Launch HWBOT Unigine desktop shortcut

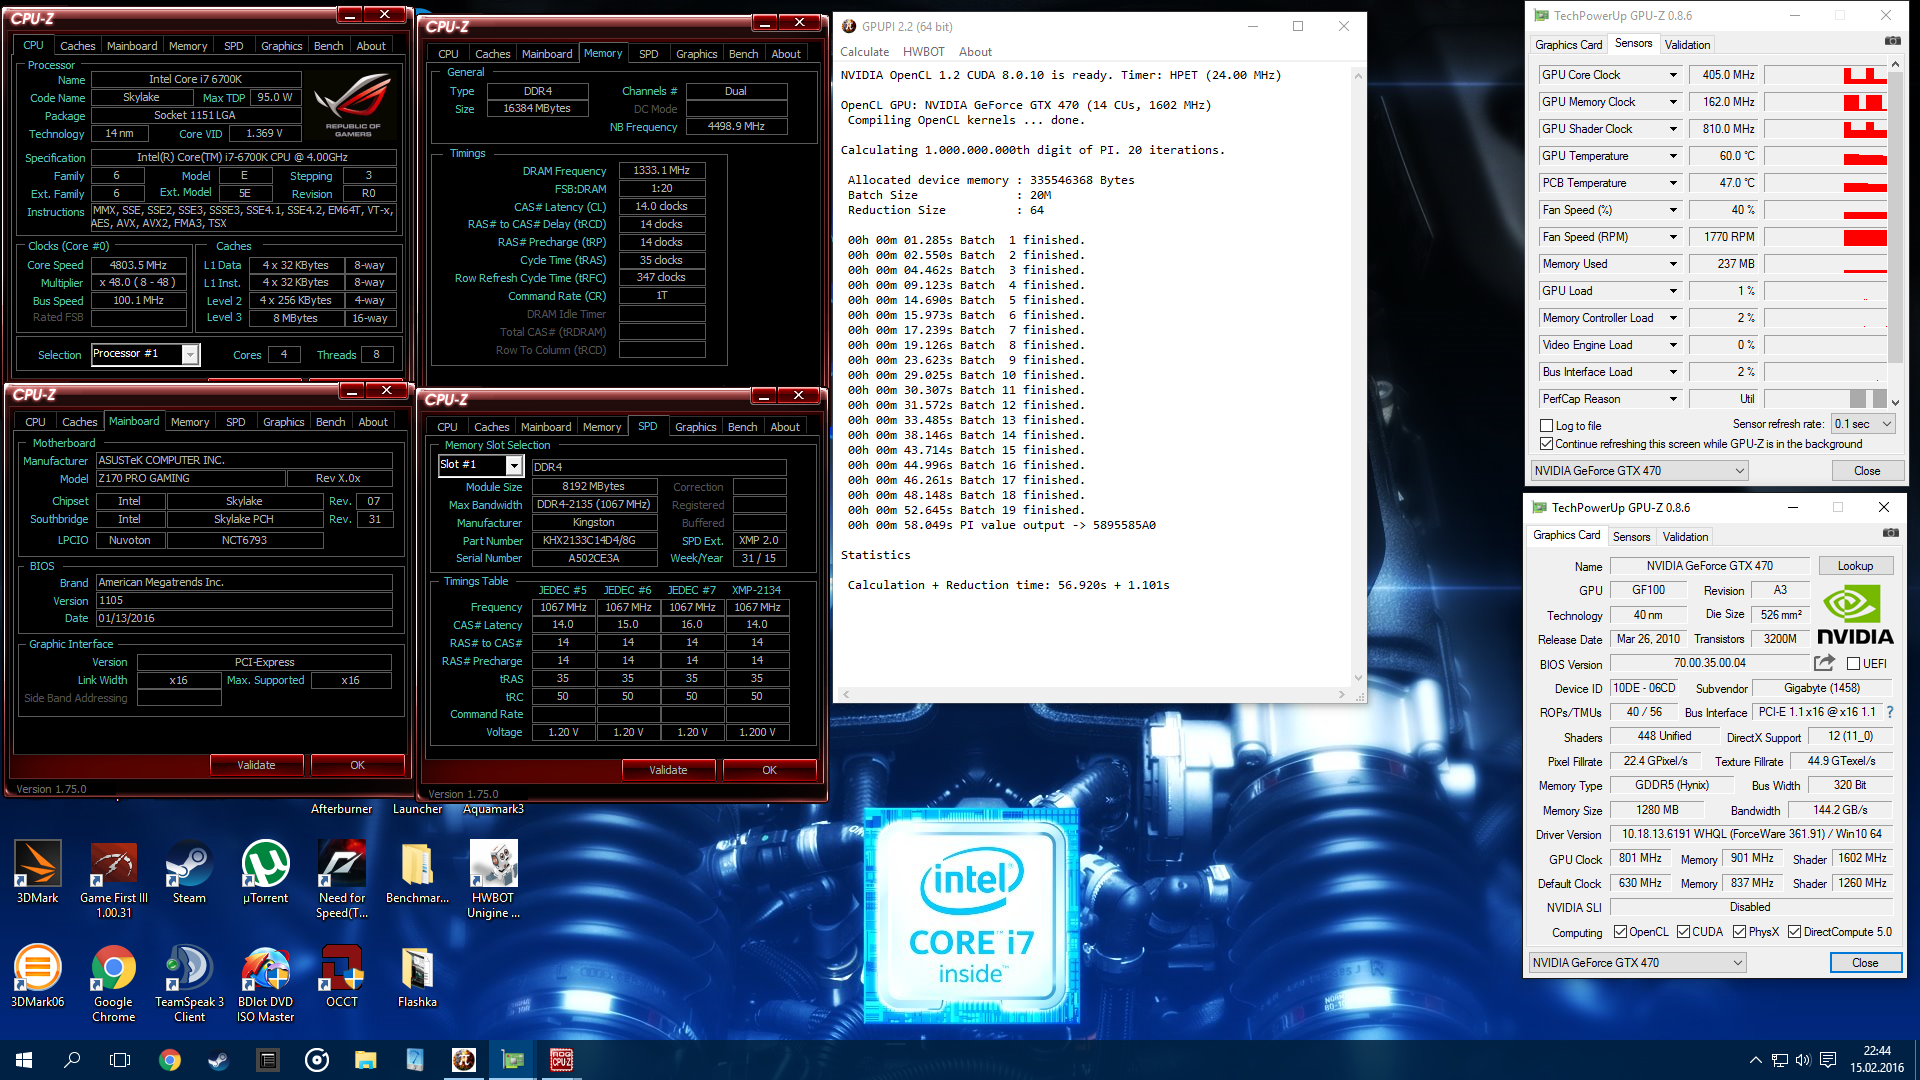point(493,879)
